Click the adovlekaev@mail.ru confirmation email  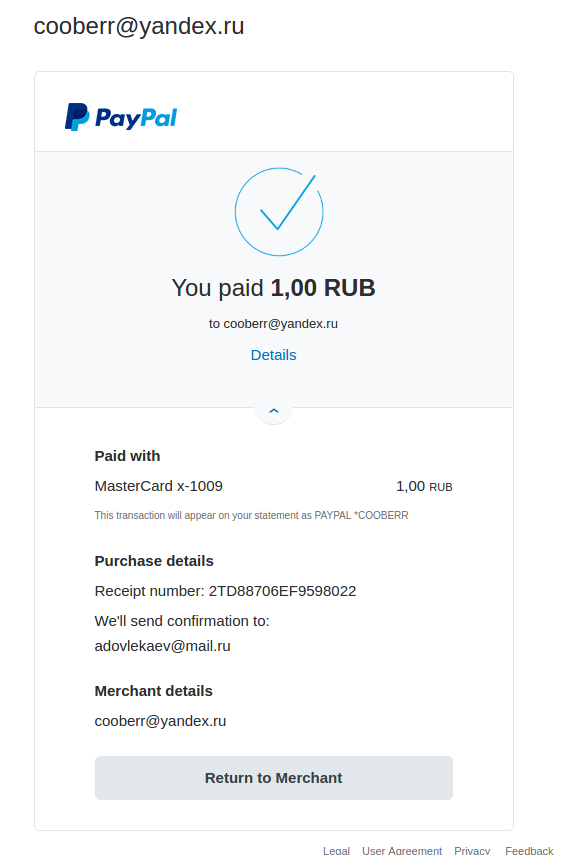tap(162, 646)
